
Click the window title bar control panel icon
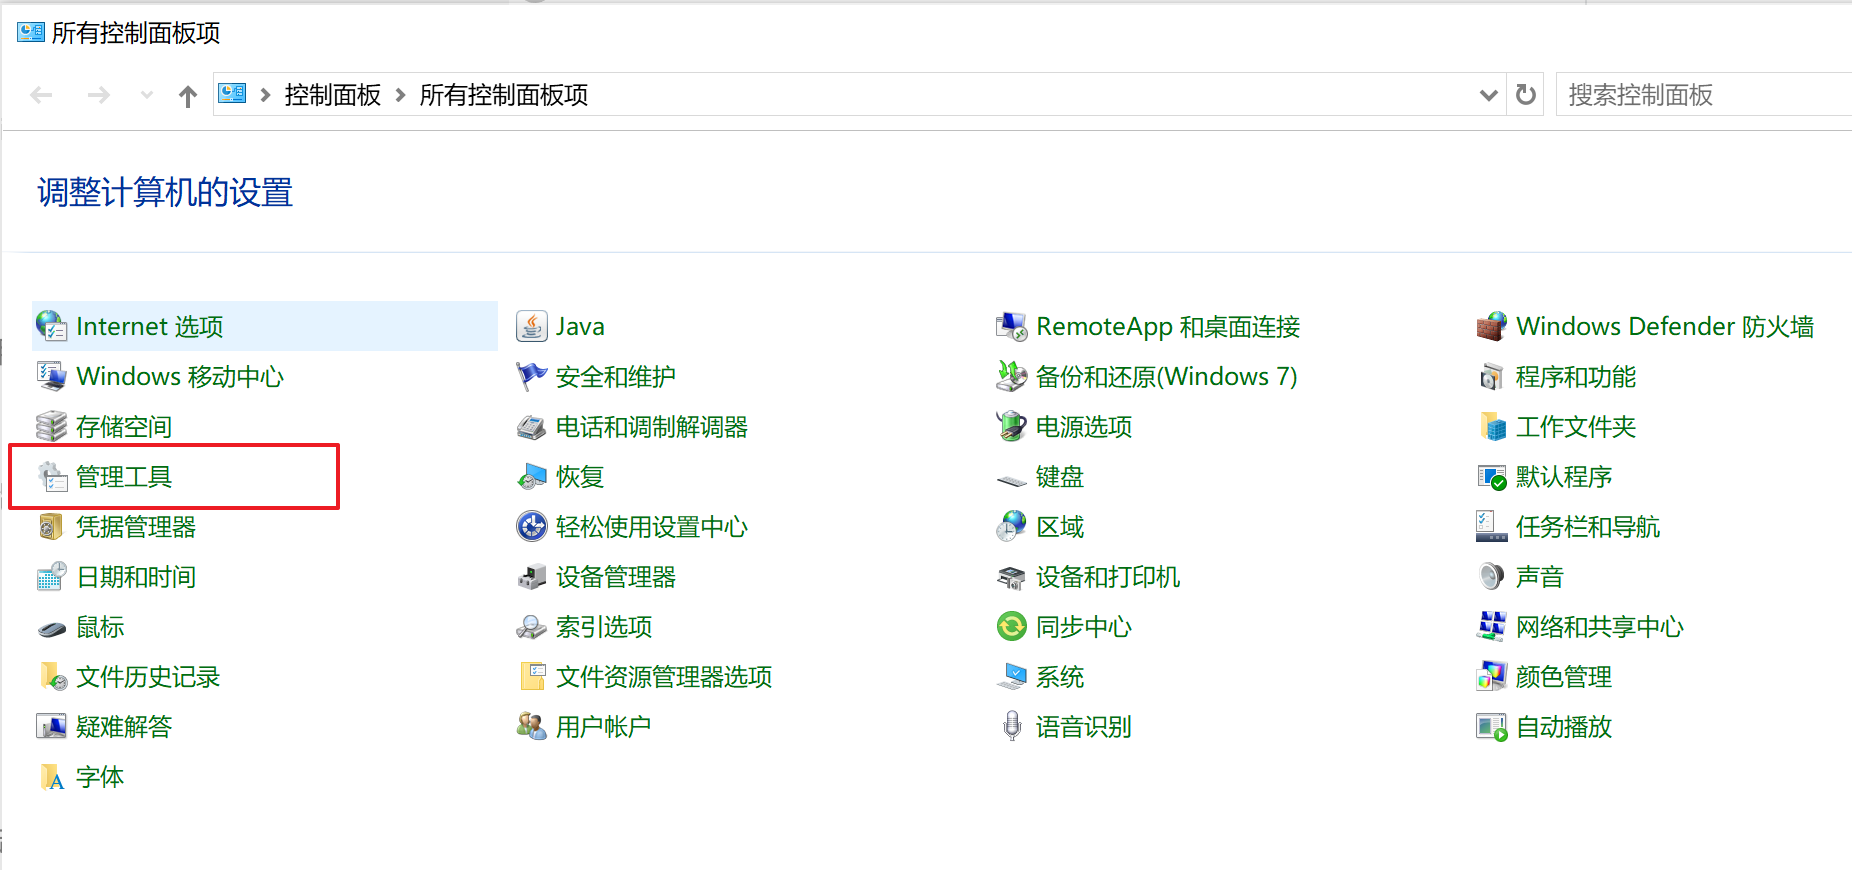(x=31, y=32)
